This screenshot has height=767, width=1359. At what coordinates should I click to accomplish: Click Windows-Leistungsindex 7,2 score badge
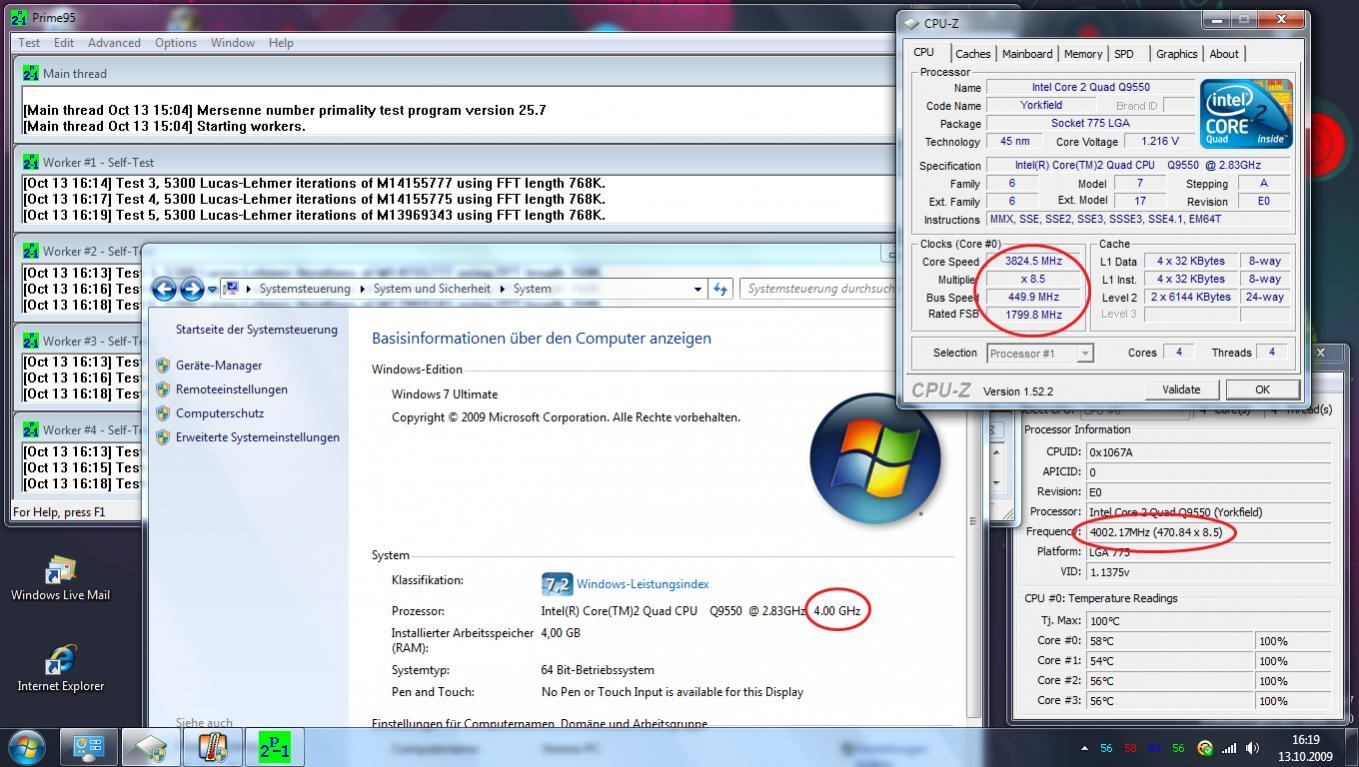(x=556, y=584)
